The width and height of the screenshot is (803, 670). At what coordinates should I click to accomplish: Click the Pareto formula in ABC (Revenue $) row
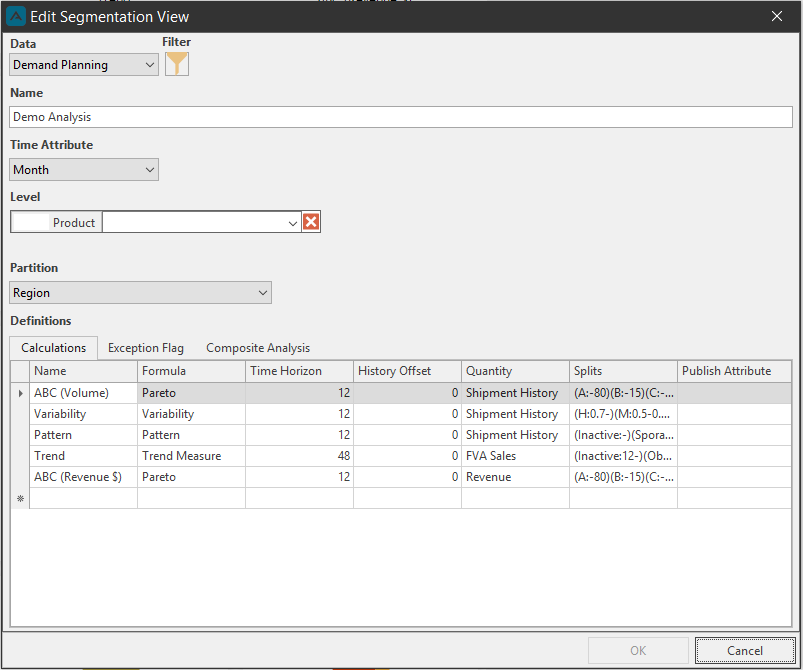click(x=192, y=477)
